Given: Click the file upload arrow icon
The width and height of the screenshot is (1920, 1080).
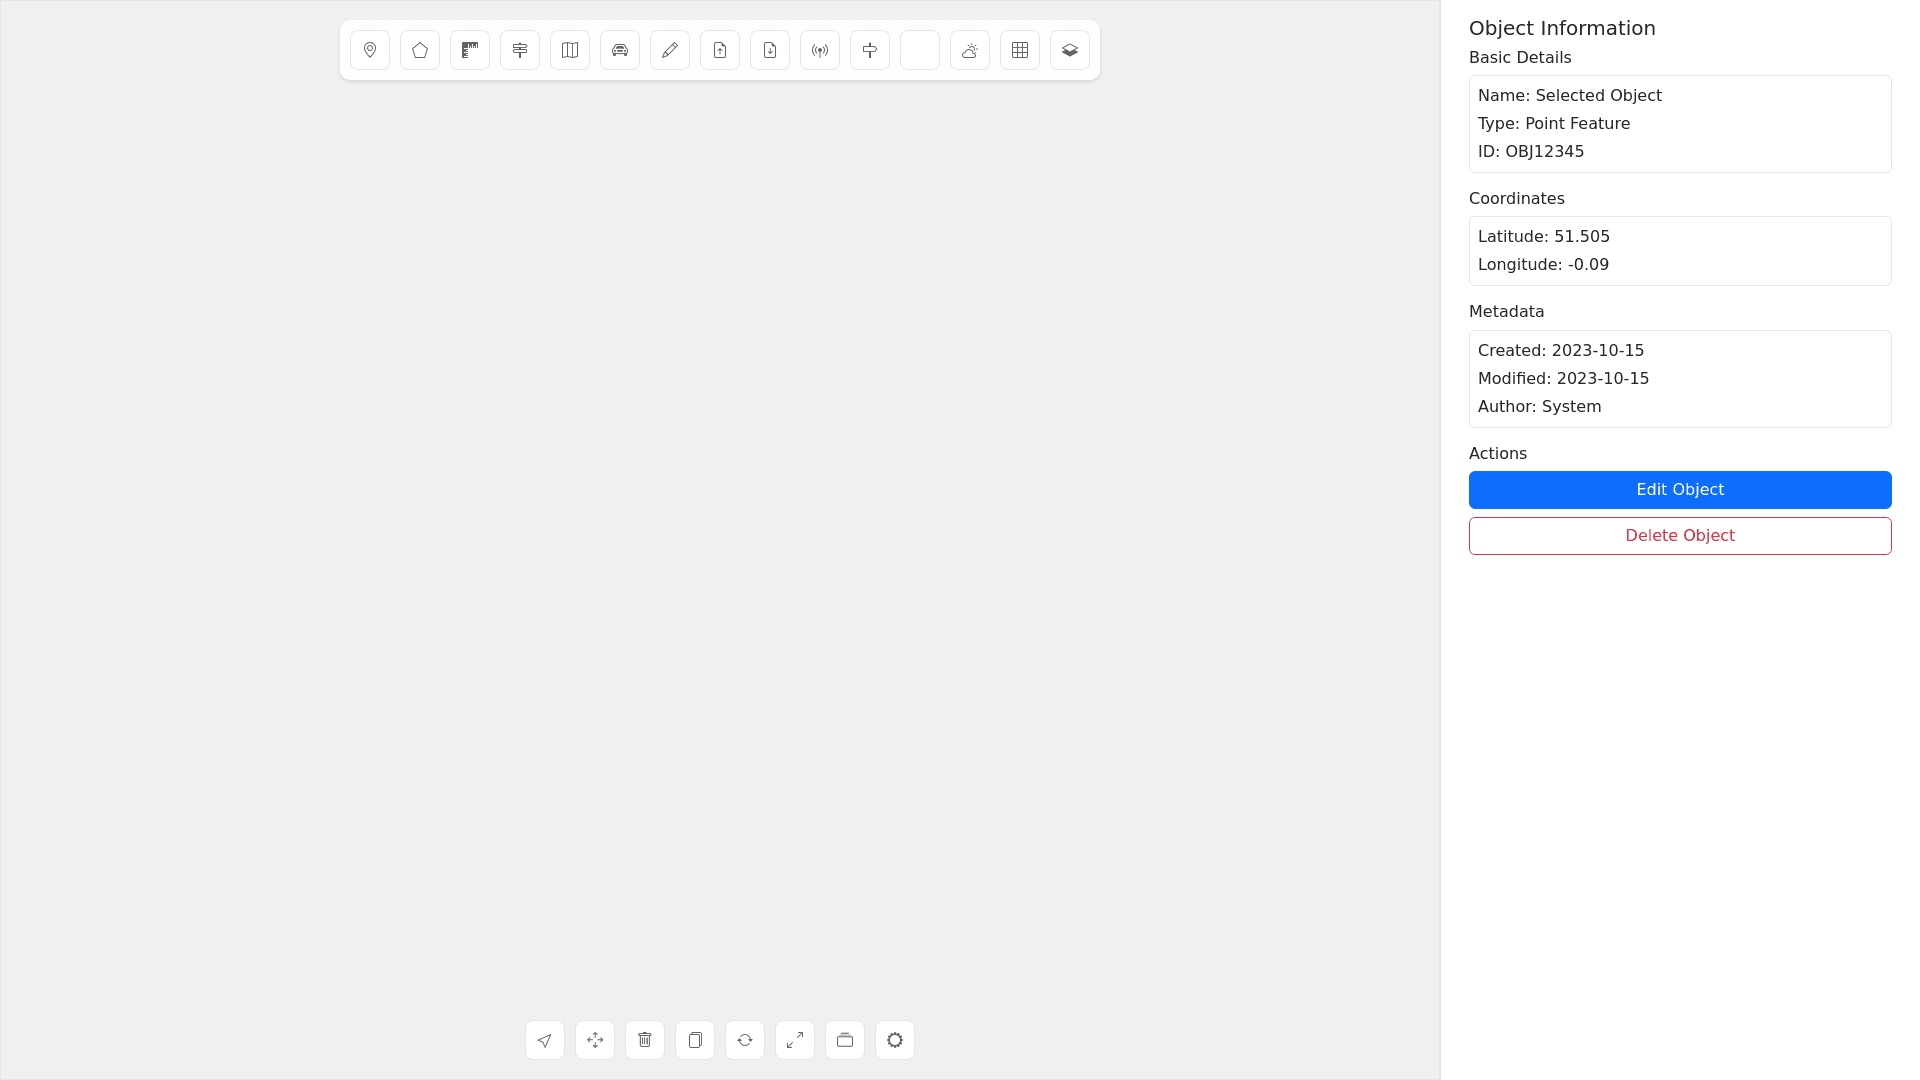Looking at the screenshot, I should click(720, 50).
